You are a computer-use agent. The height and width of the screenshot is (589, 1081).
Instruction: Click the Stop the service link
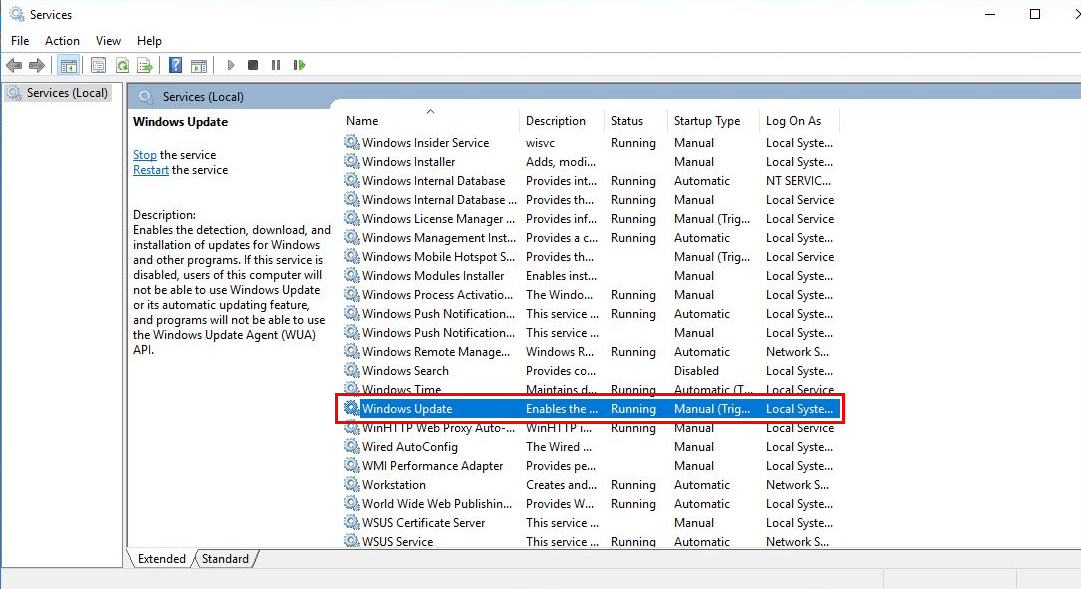pos(145,154)
